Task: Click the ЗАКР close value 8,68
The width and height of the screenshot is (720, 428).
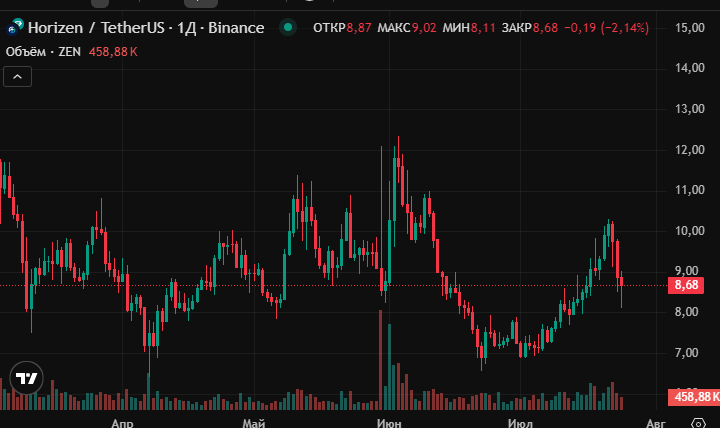Action: click(x=545, y=28)
